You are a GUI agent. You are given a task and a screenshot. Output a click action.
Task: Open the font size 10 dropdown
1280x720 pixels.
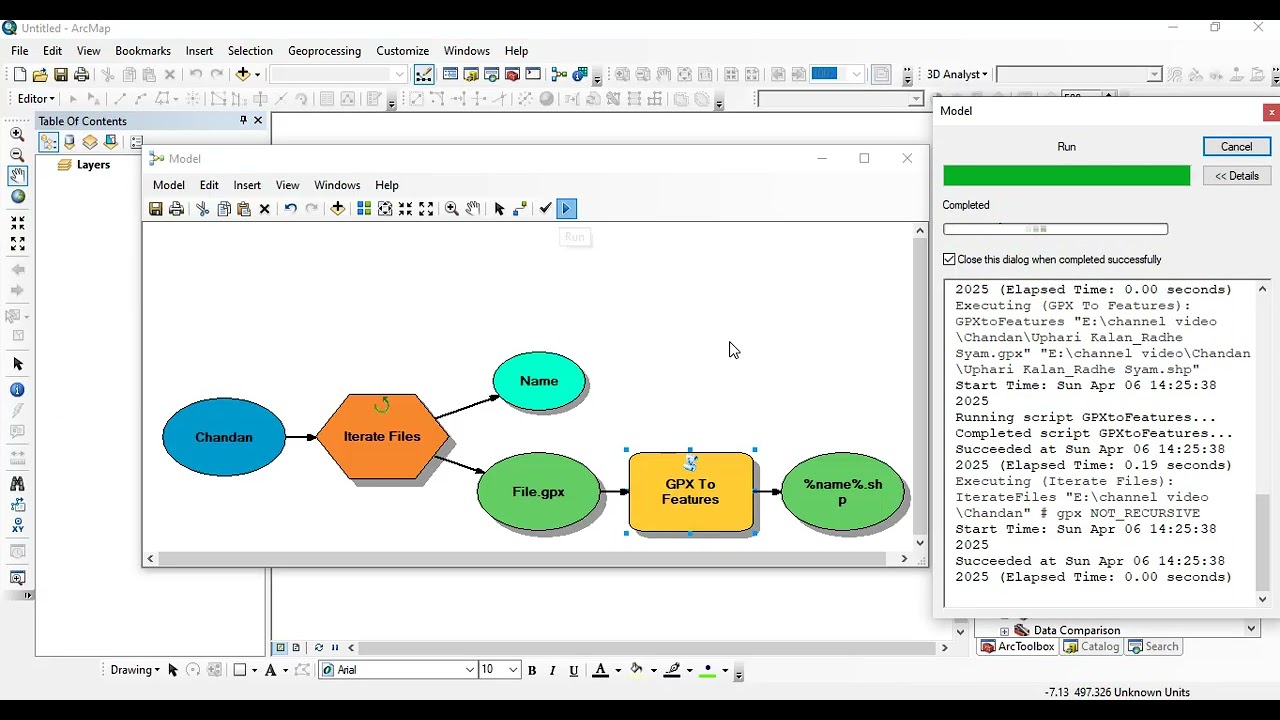(513, 670)
